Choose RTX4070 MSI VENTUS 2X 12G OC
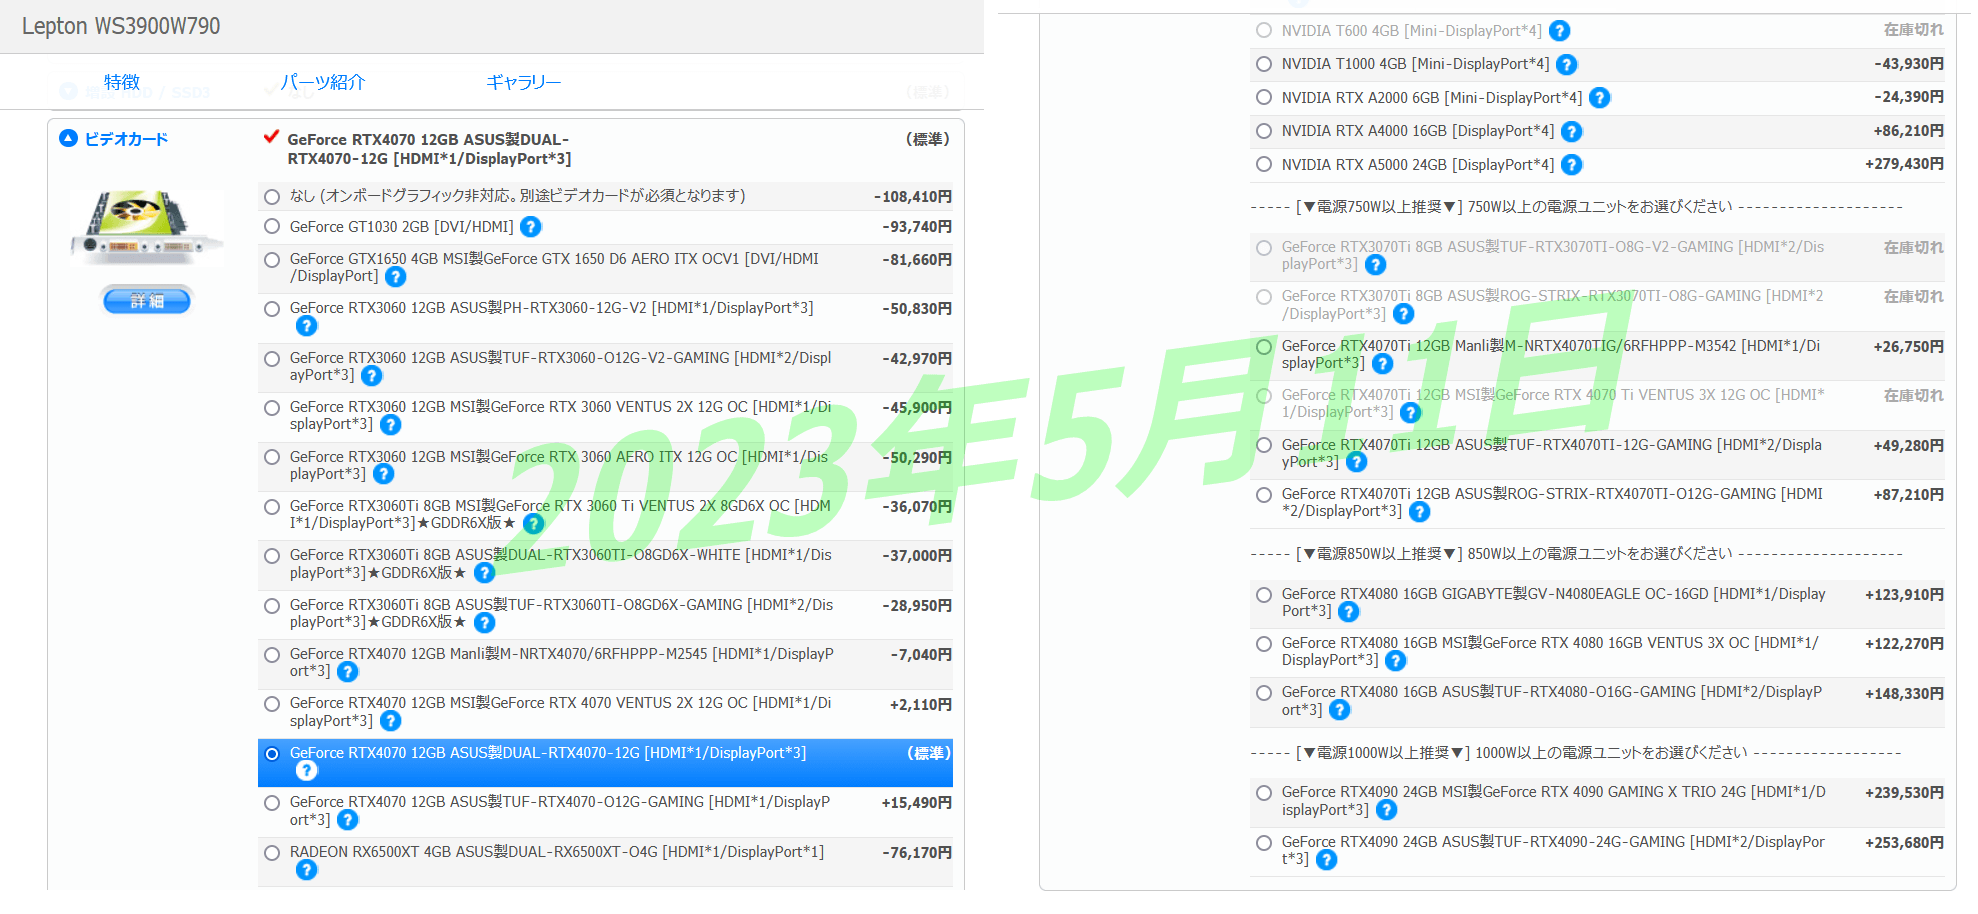The image size is (1978, 914). point(272,704)
